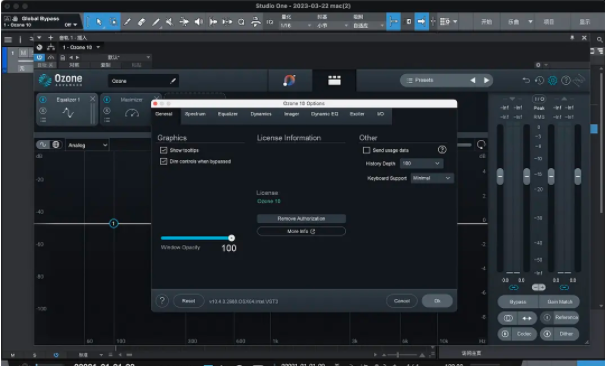This screenshot has width=605, height=366.
Task: Switch to the General options tab
Action: point(164,114)
